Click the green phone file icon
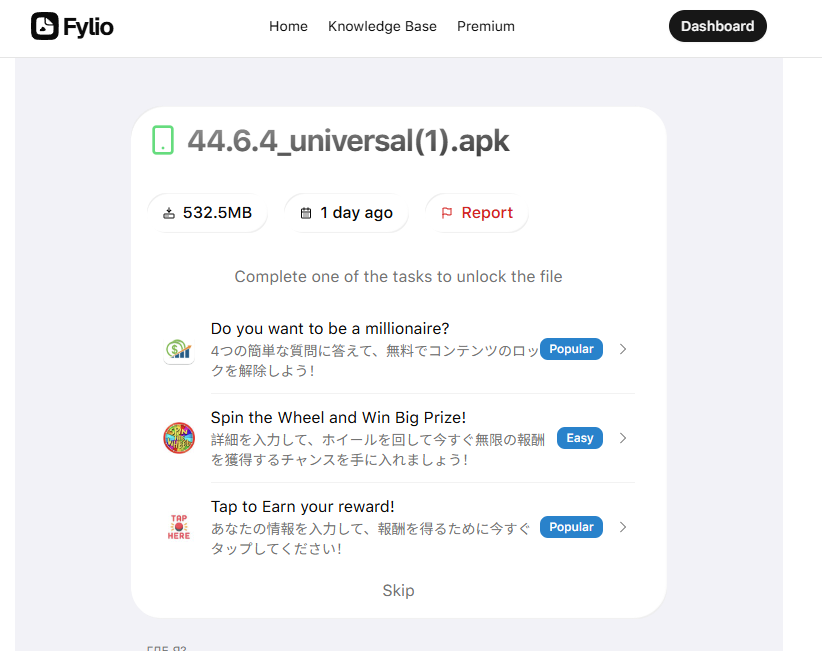Screen dimensions: 822x651 [x=162, y=141]
